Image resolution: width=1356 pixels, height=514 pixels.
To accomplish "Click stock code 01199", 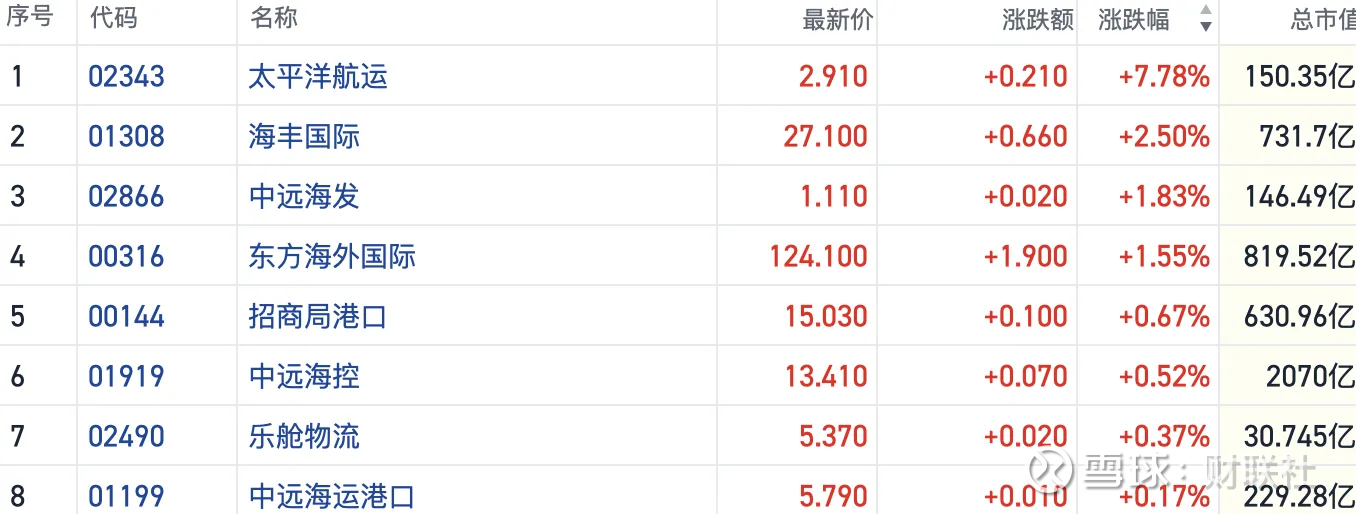I will [x=126, y=496].
